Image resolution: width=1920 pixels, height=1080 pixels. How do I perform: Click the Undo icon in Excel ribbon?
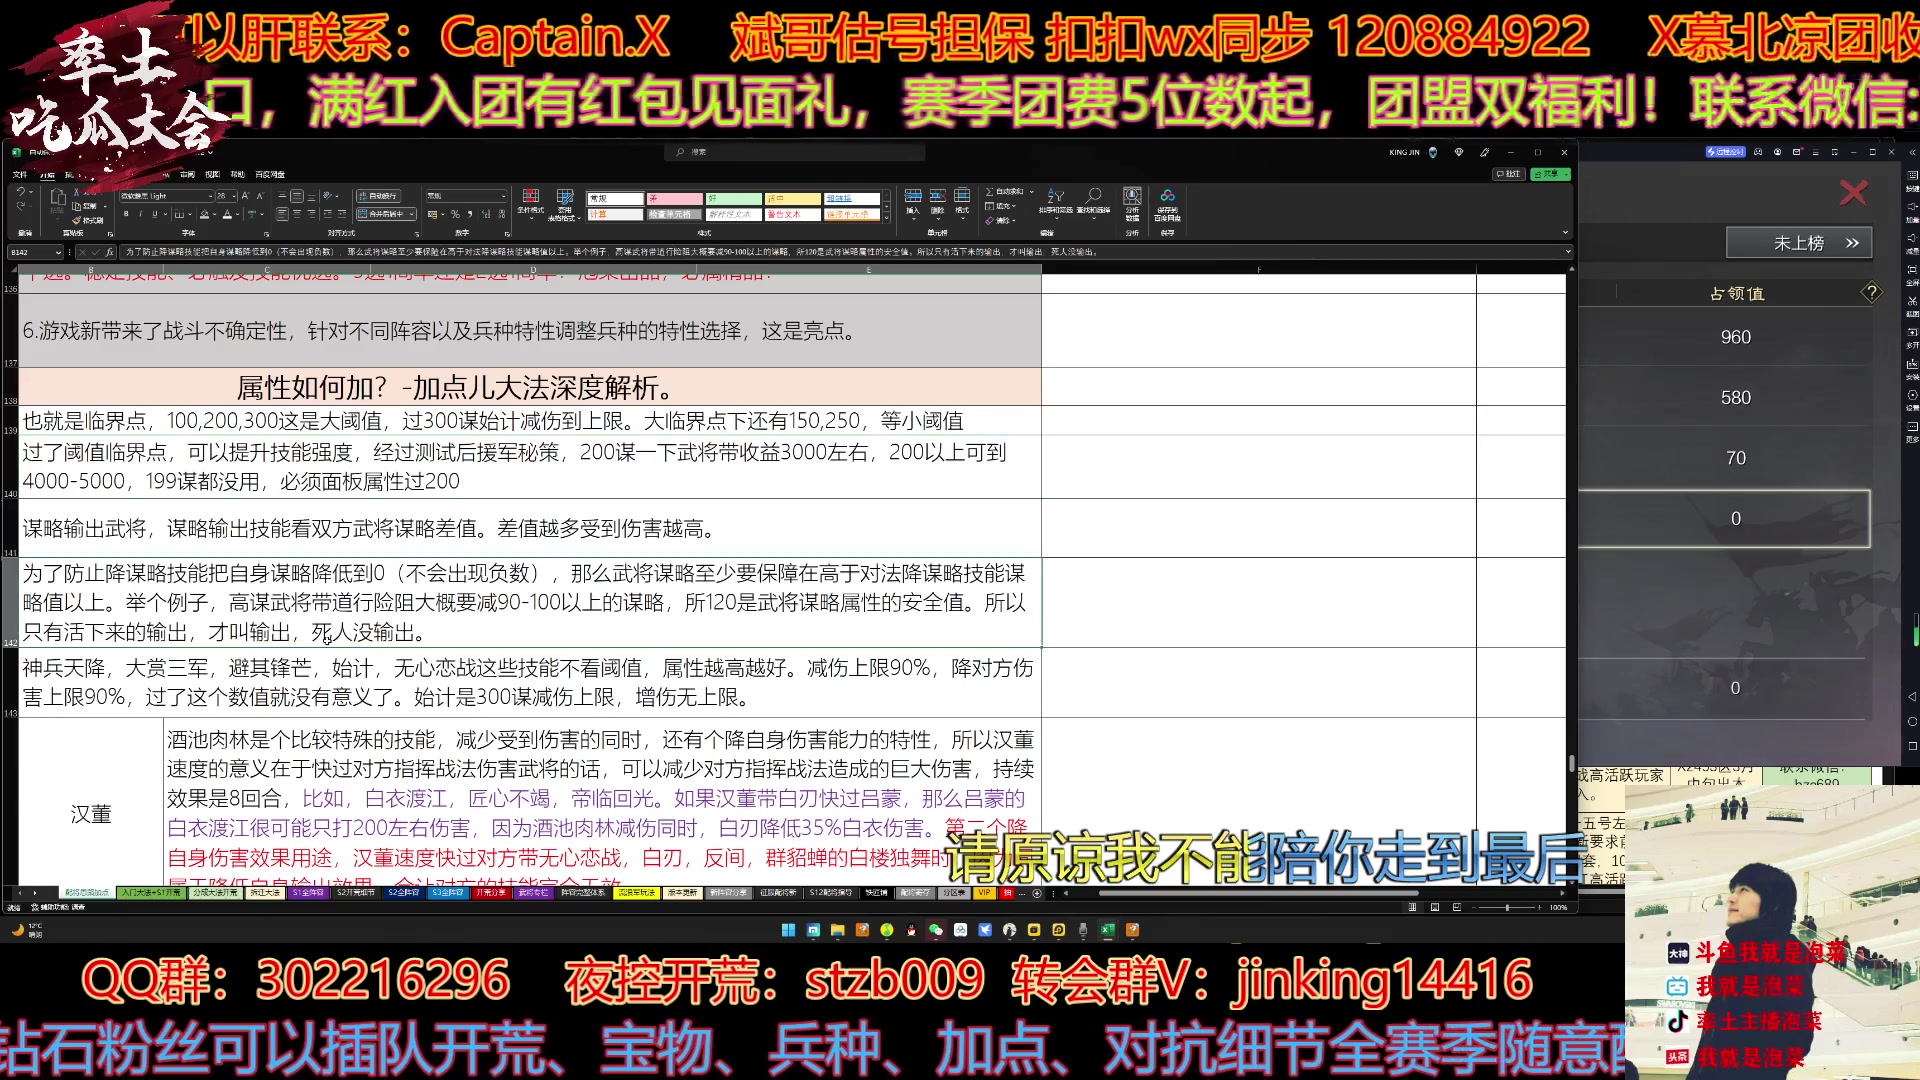pos(21,191)
